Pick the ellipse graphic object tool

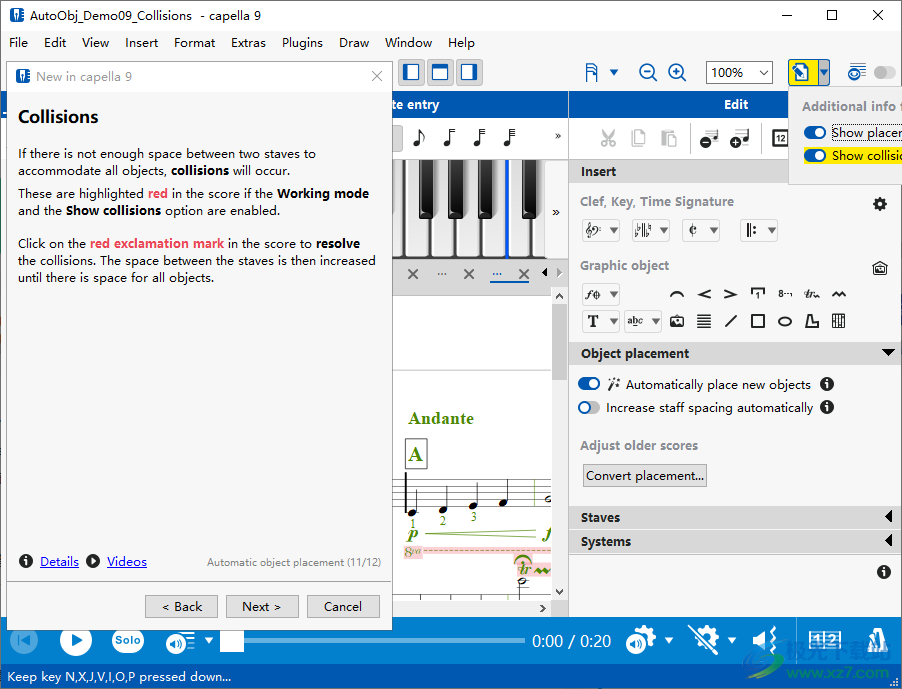click(785, 321)
